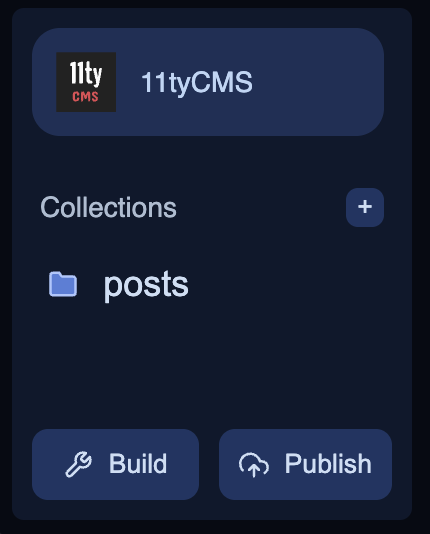This screenshot has height=534, width=430.
Task: Start a site build via Build button
Action: (115, 465)
